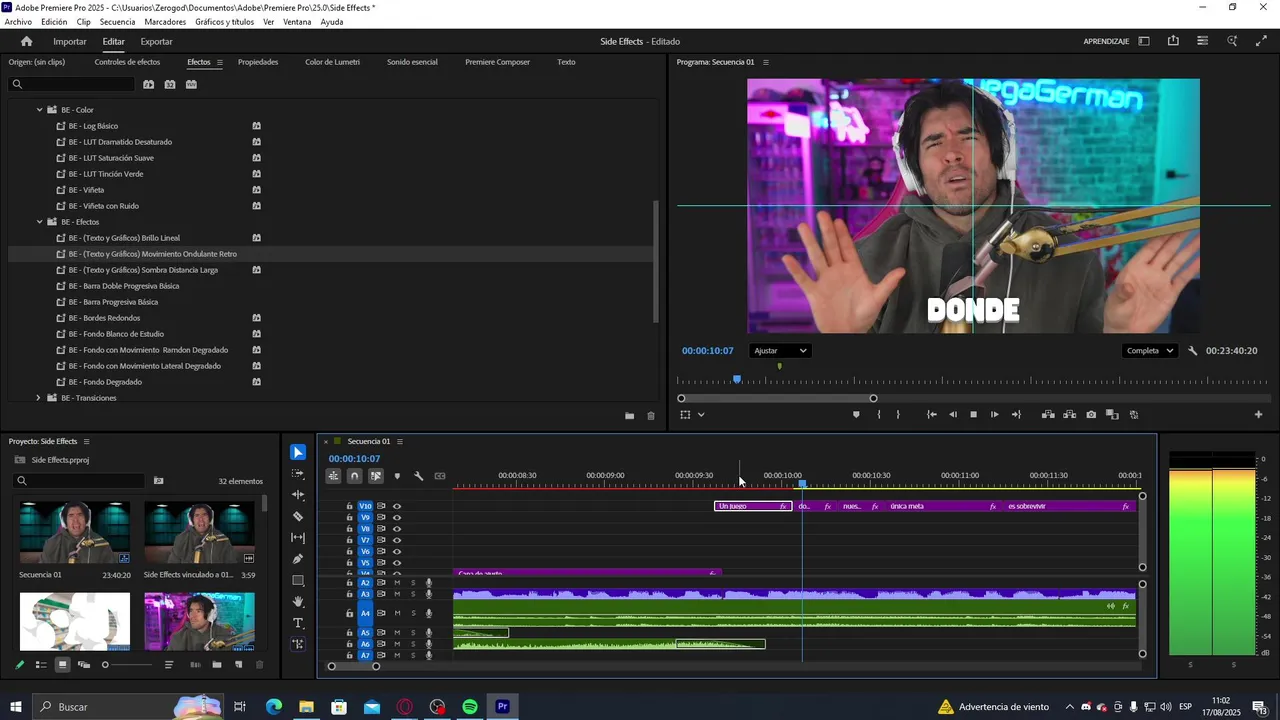Toggle linked selection in timeline

pos(376,476)
